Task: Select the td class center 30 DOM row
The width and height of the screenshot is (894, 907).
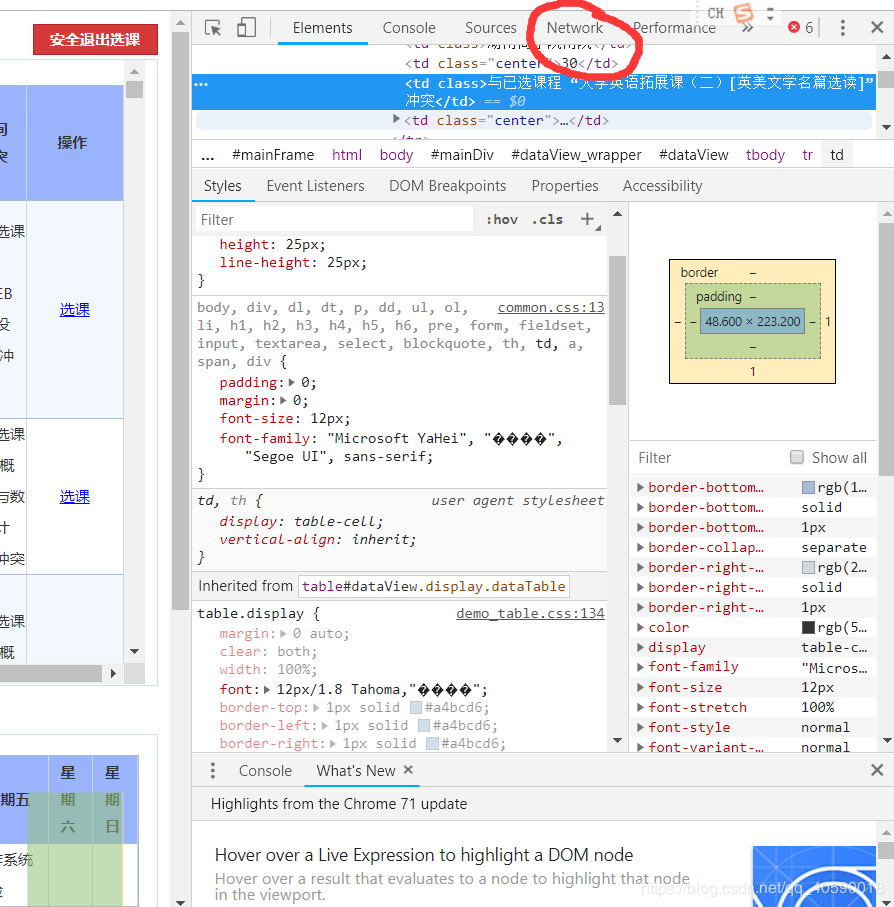Action: 512,63
